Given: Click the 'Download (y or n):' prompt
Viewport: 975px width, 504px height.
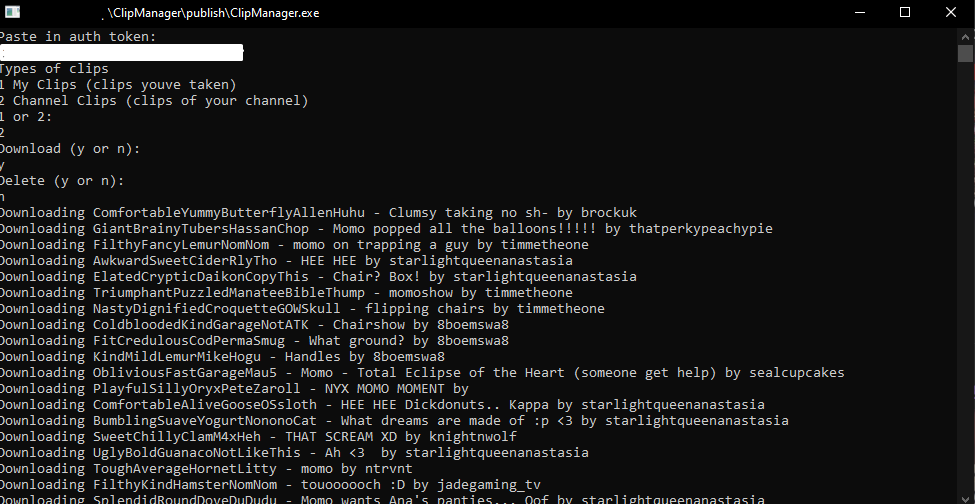Looking at the screenshot, I should [x=70, y=149].
